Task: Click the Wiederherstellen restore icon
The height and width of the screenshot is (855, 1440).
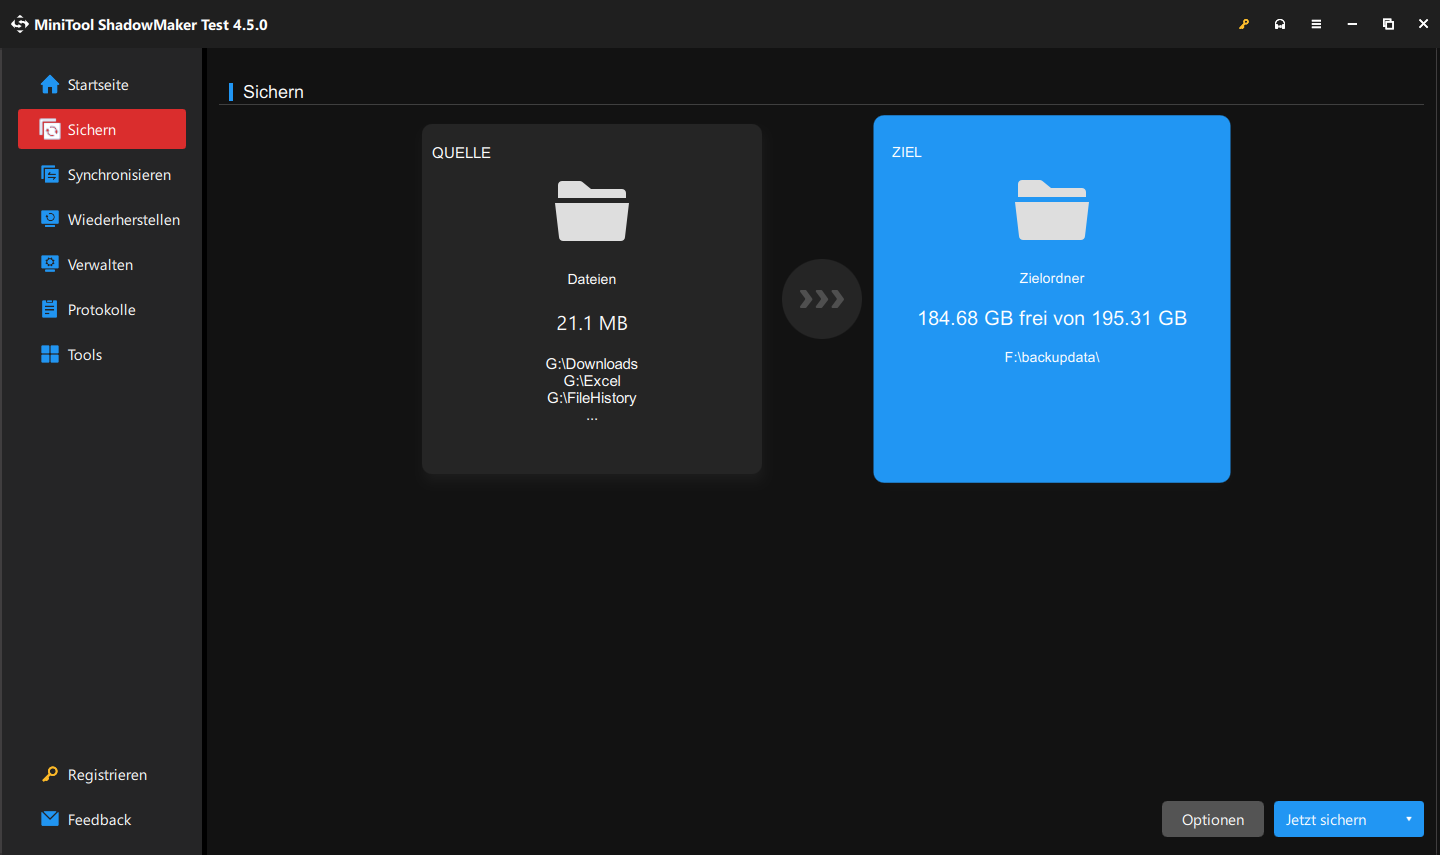Action: pyautogui.click(x=50, y=220)
